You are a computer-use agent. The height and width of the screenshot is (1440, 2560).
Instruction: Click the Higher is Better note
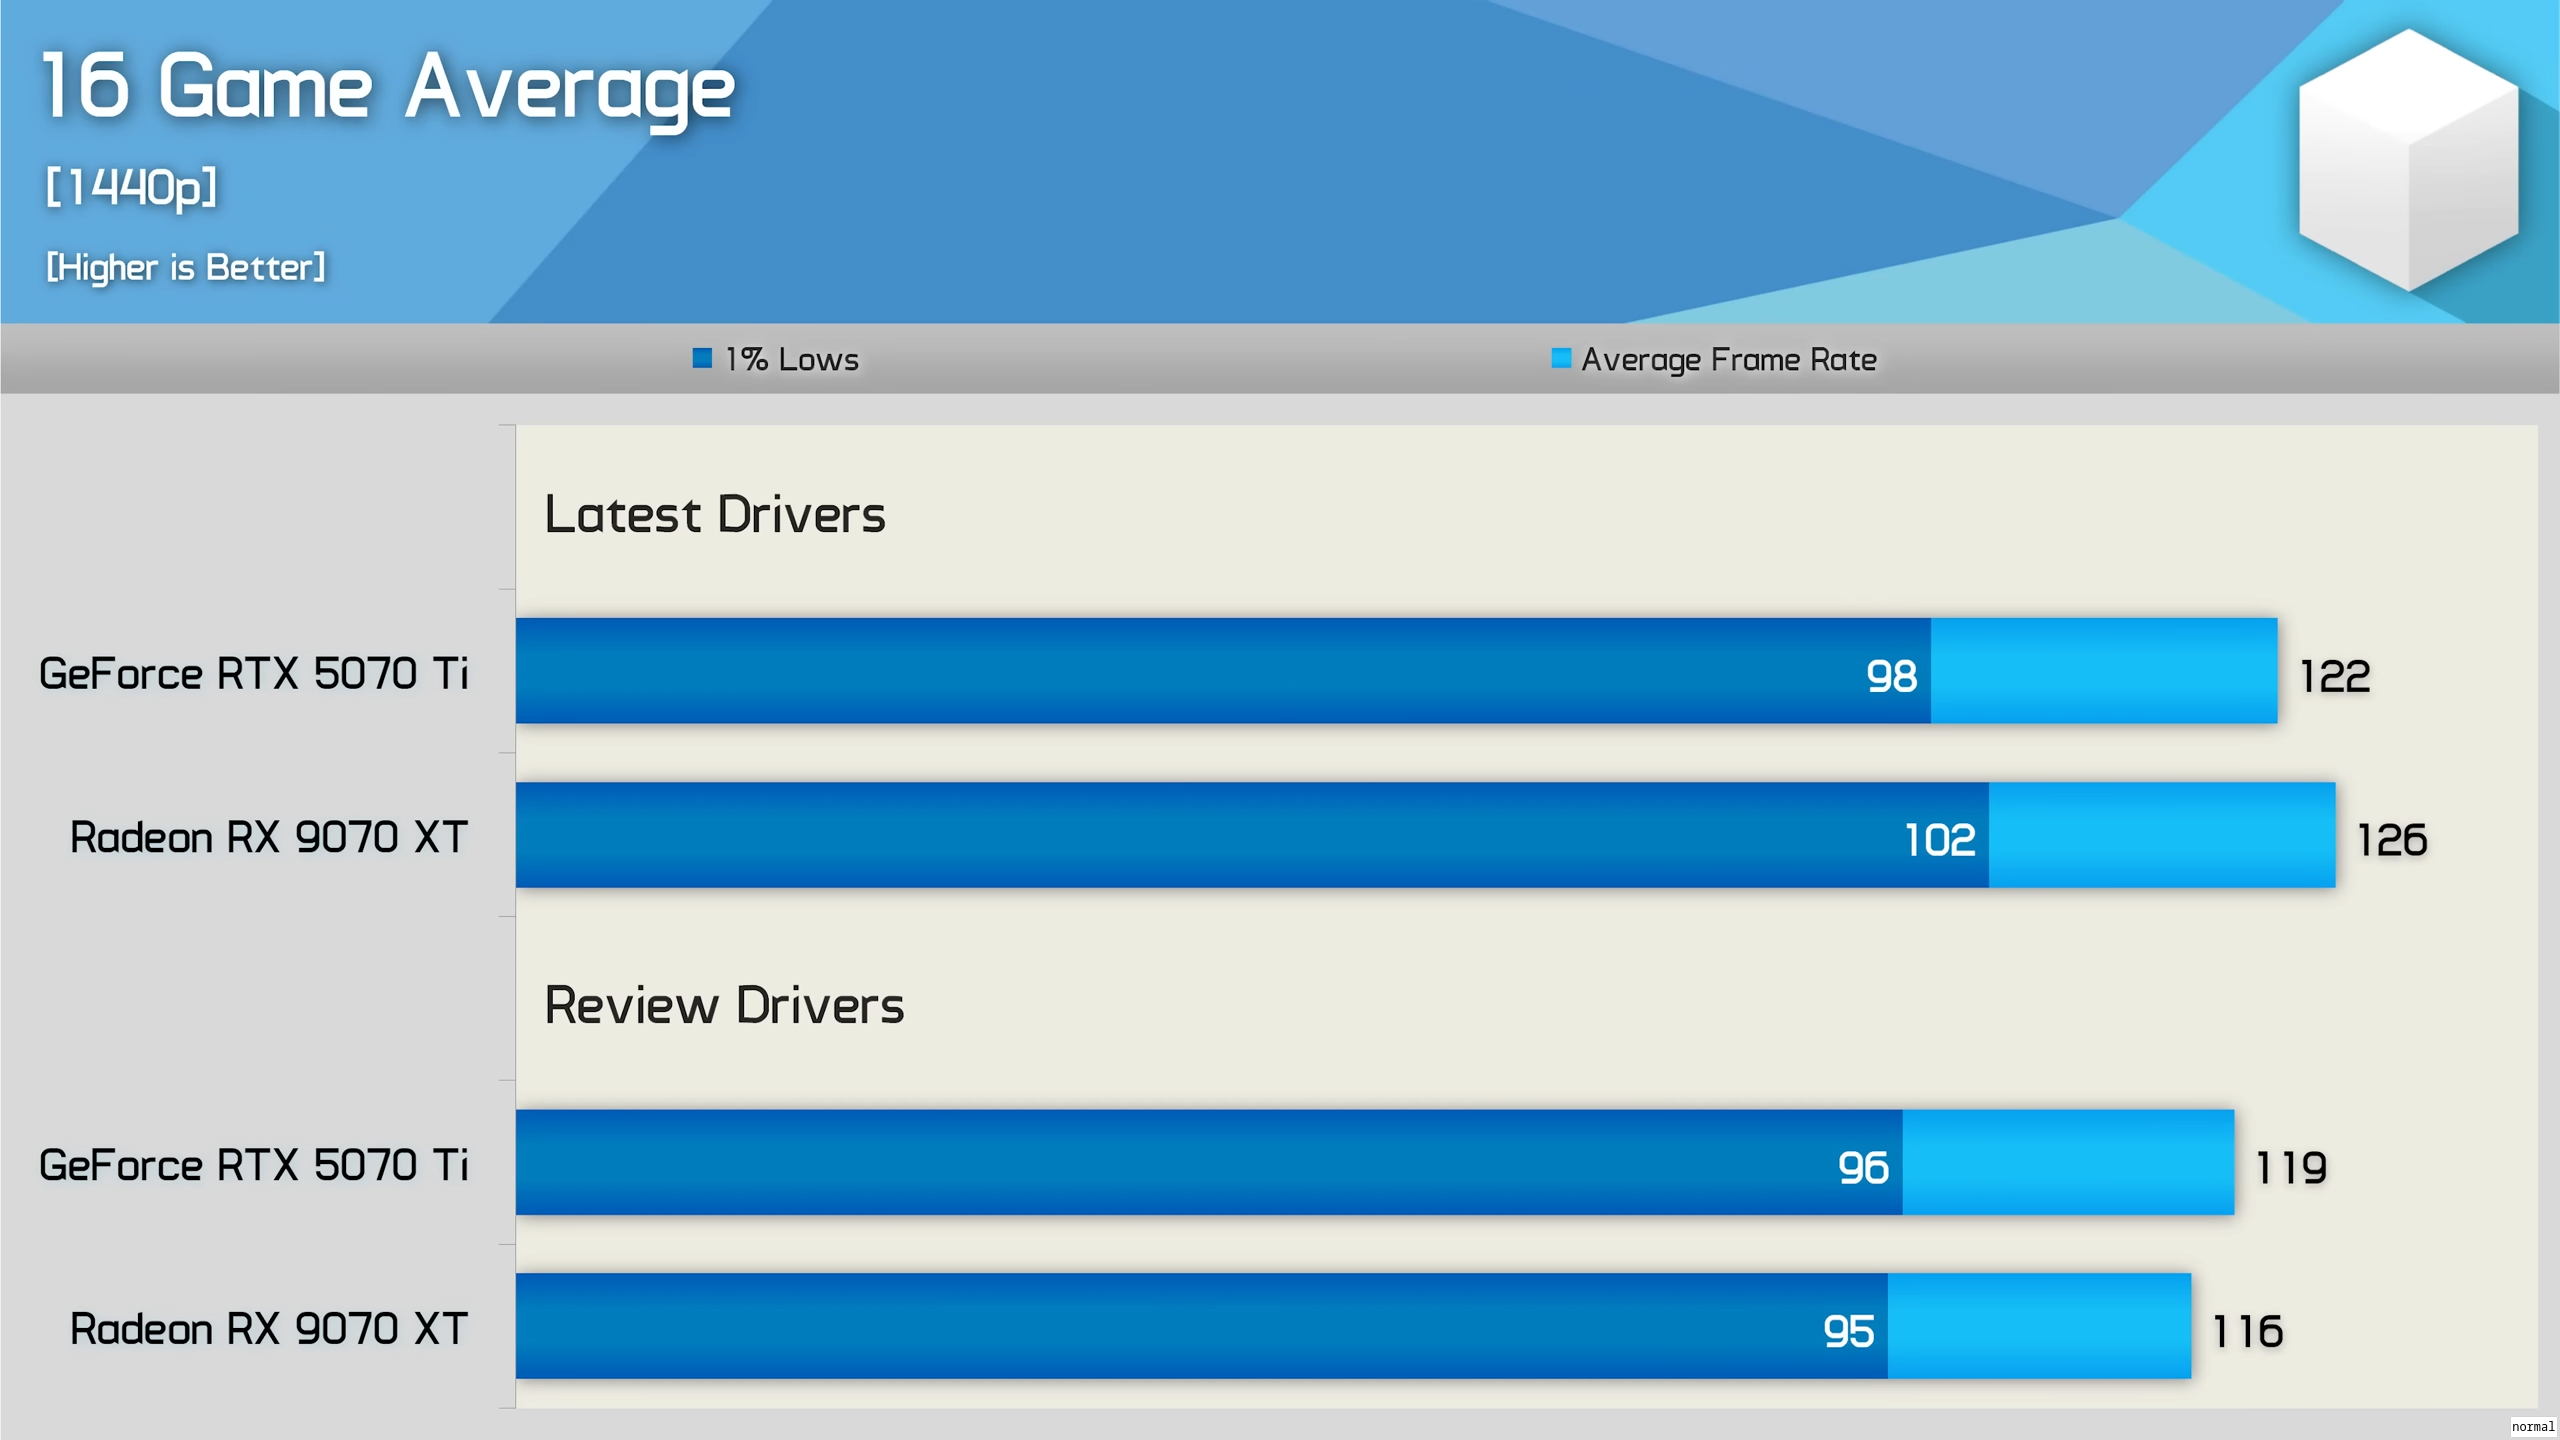click(186, 268)
